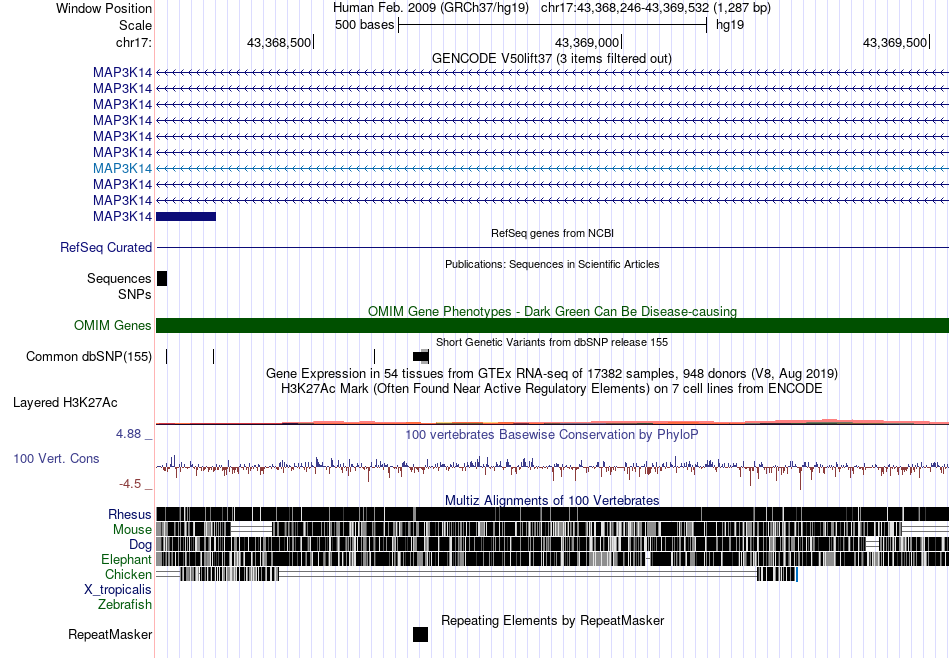Open the GENCODE V50lift37 track title
The height and width of the screenshot is (658, 950).
(551, 58)
